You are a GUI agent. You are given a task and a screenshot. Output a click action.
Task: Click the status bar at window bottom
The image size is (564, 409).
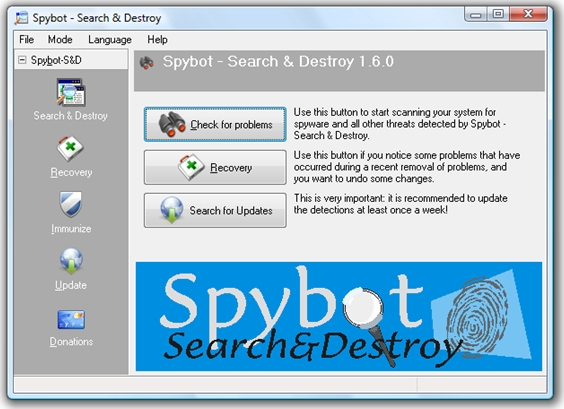(x=280, y=385)
